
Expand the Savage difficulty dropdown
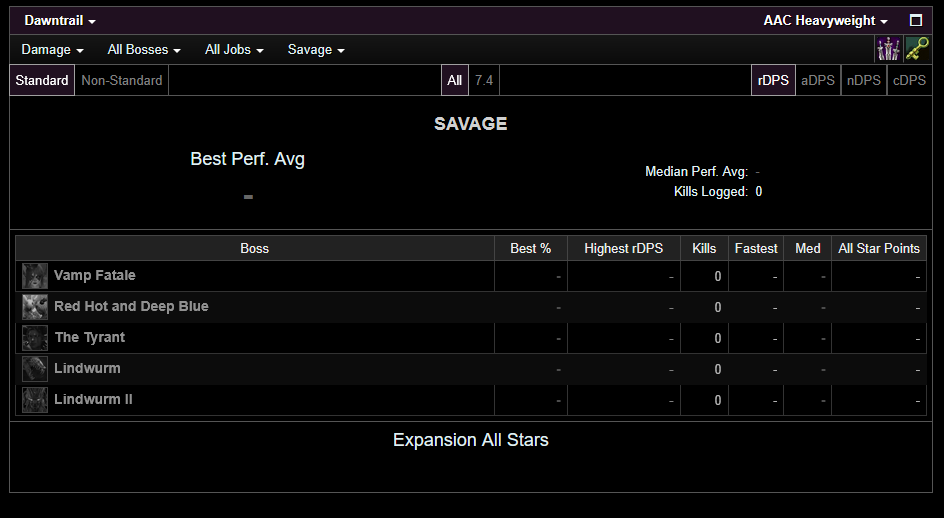point(316,49)
